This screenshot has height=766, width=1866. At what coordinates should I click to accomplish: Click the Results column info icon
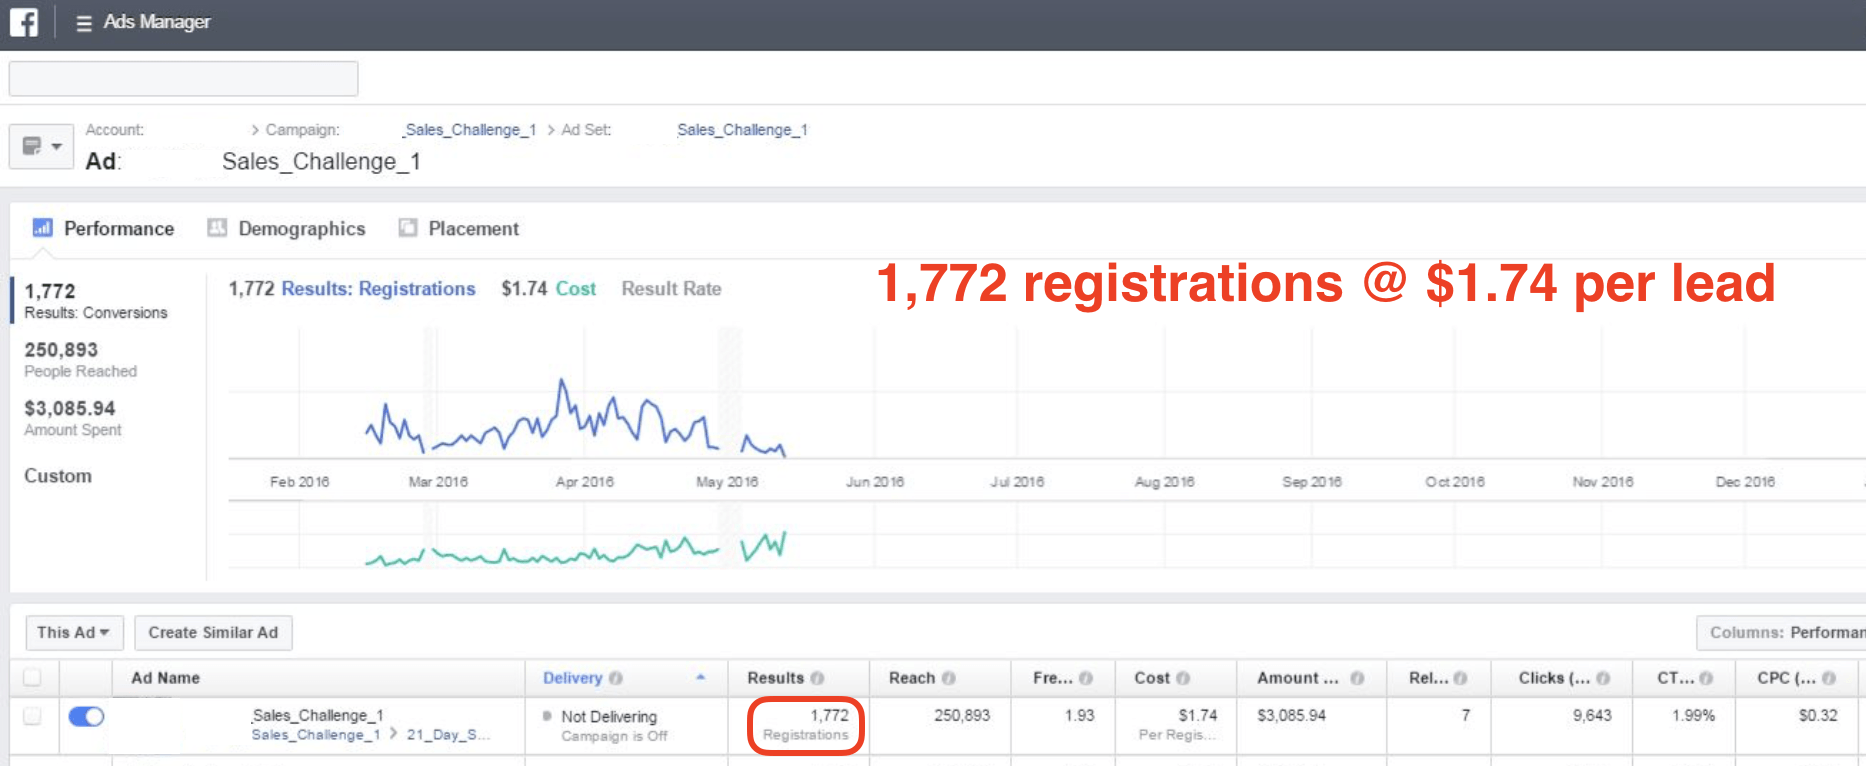(x=817, y=678)
